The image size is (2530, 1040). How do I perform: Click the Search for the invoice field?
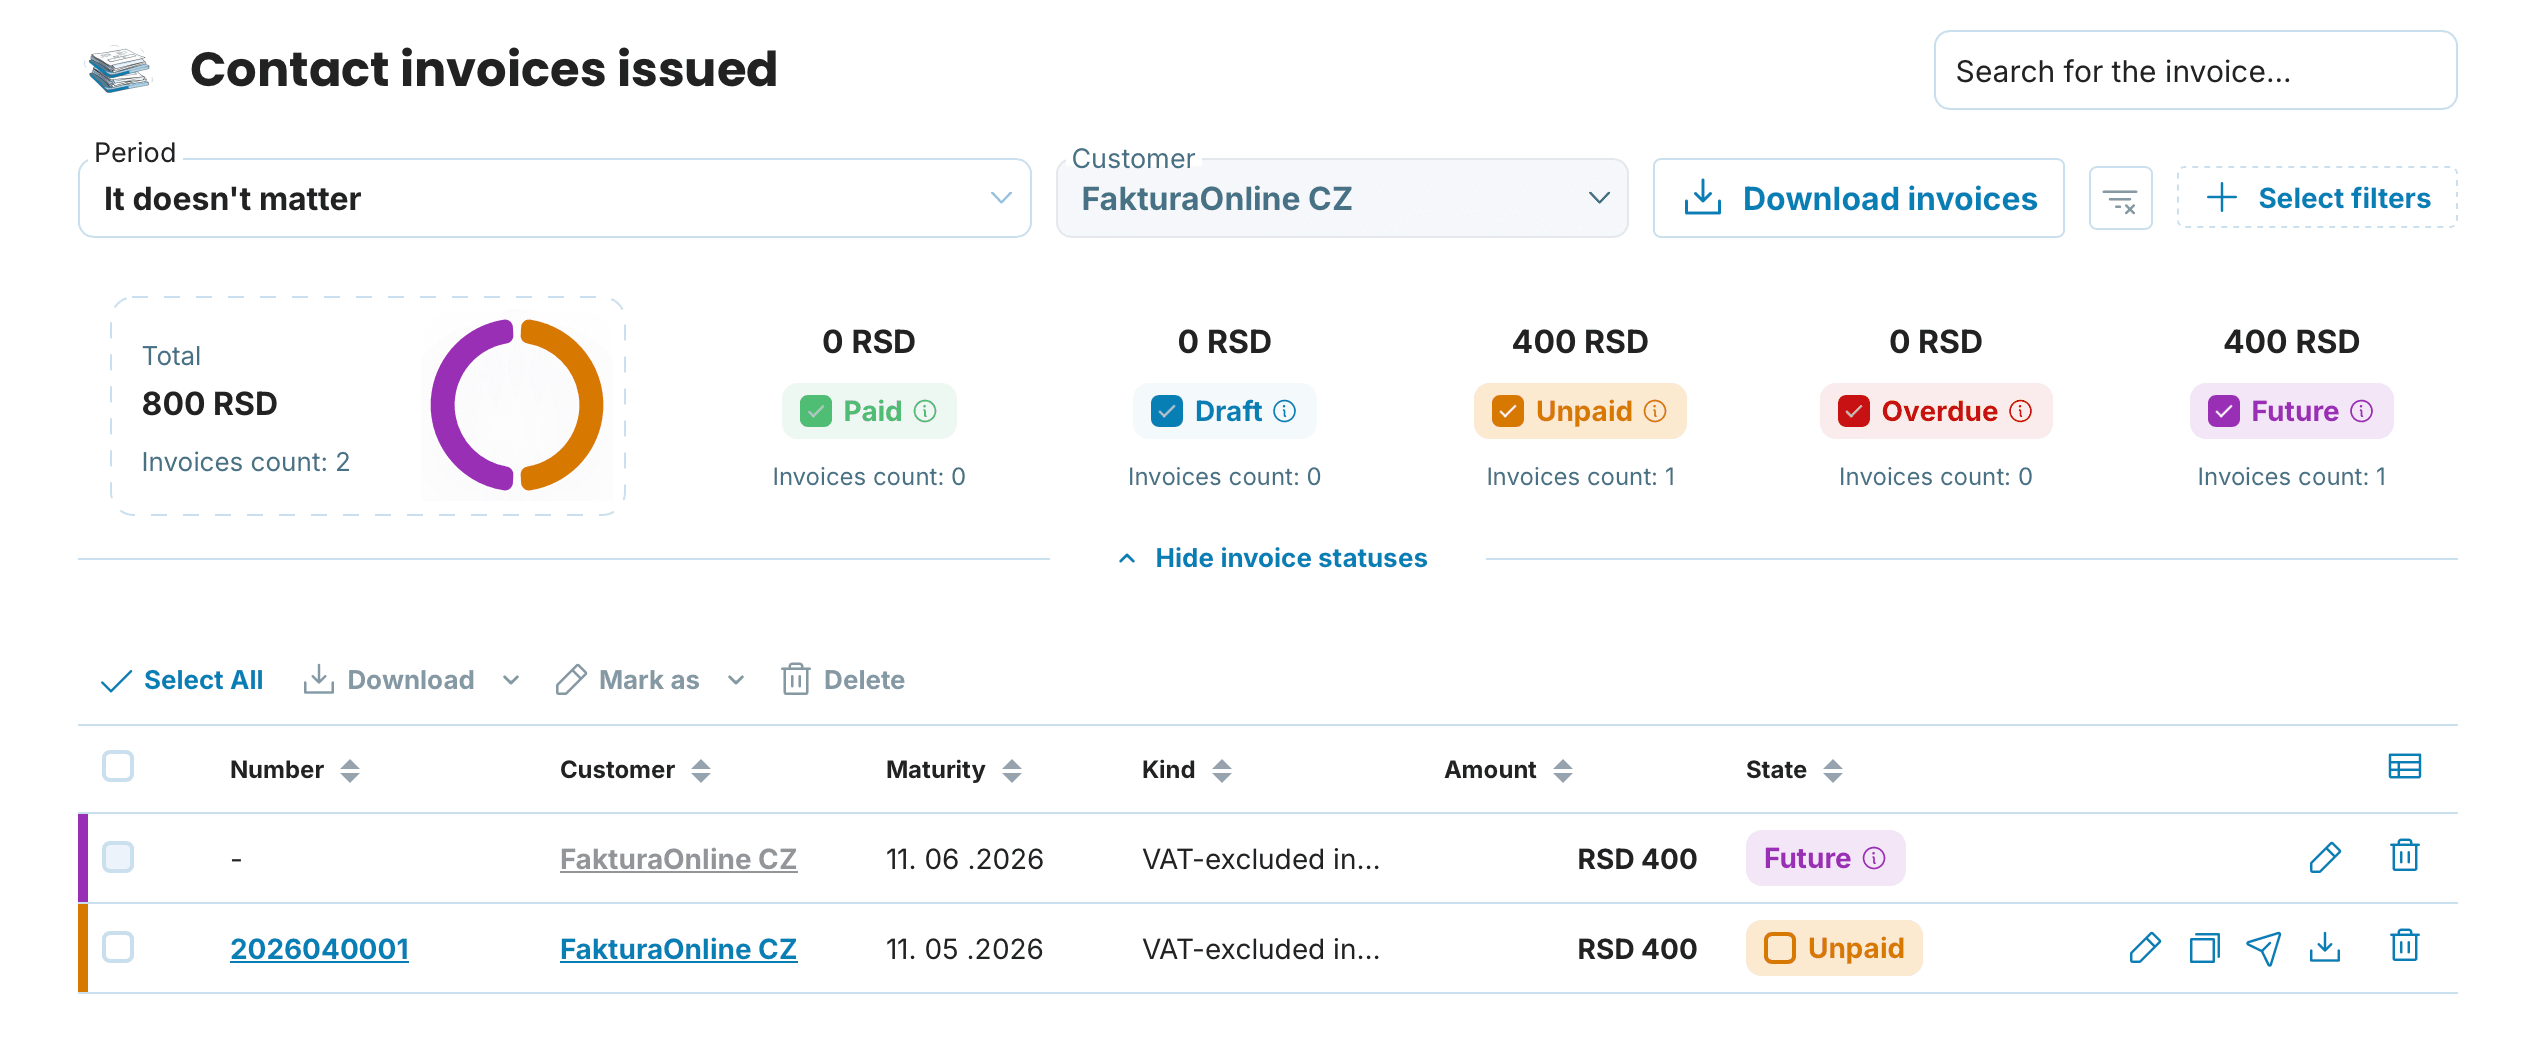coord(2195,70)
